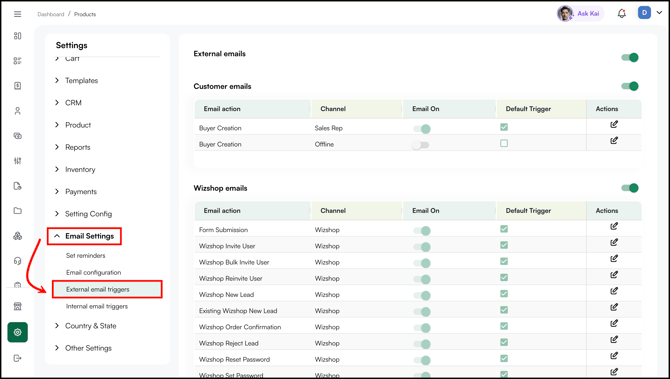Toggle the External emails master switch
The height and width of the screenshot is (379, 670).
point(630,57)
